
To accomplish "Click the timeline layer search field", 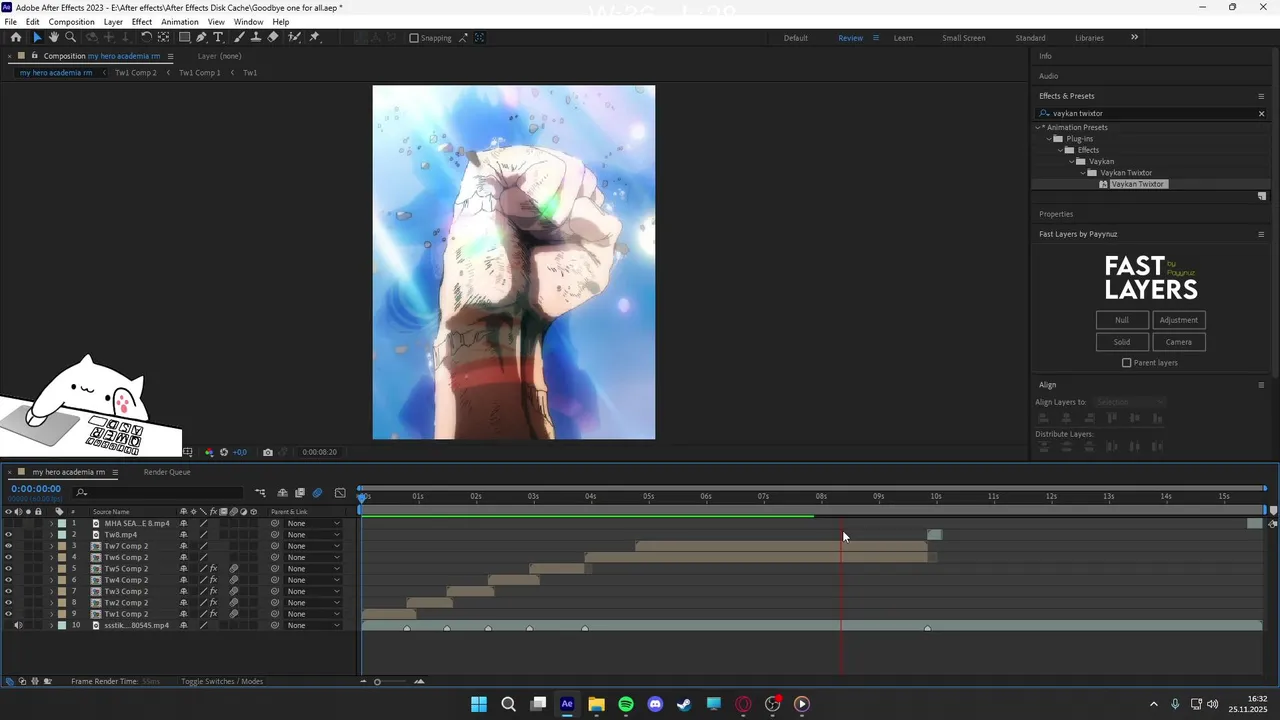I will (160, 492).
